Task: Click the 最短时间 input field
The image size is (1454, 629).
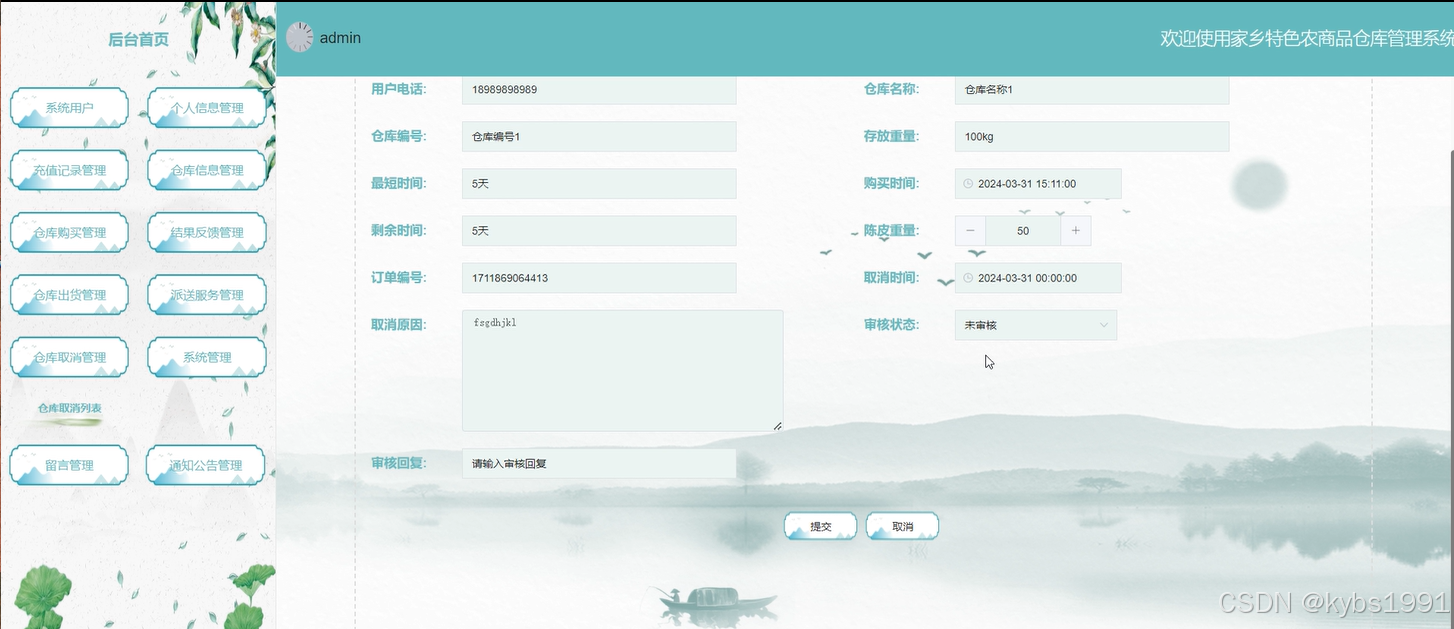Action: [599, 184]
